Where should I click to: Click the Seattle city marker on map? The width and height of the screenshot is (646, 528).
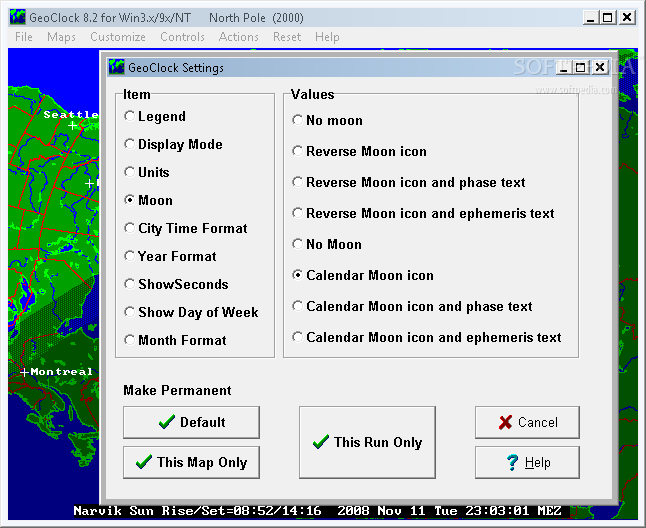(73, 126)
